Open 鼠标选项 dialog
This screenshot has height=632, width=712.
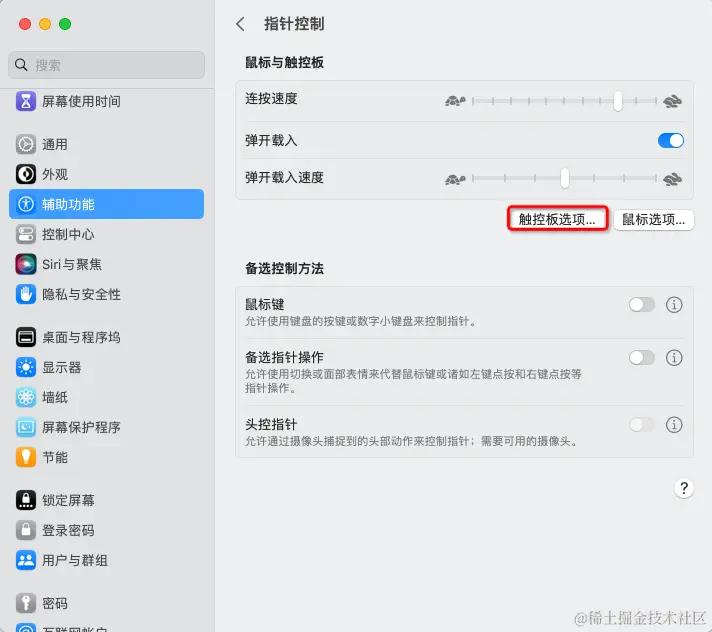[653, 220]
